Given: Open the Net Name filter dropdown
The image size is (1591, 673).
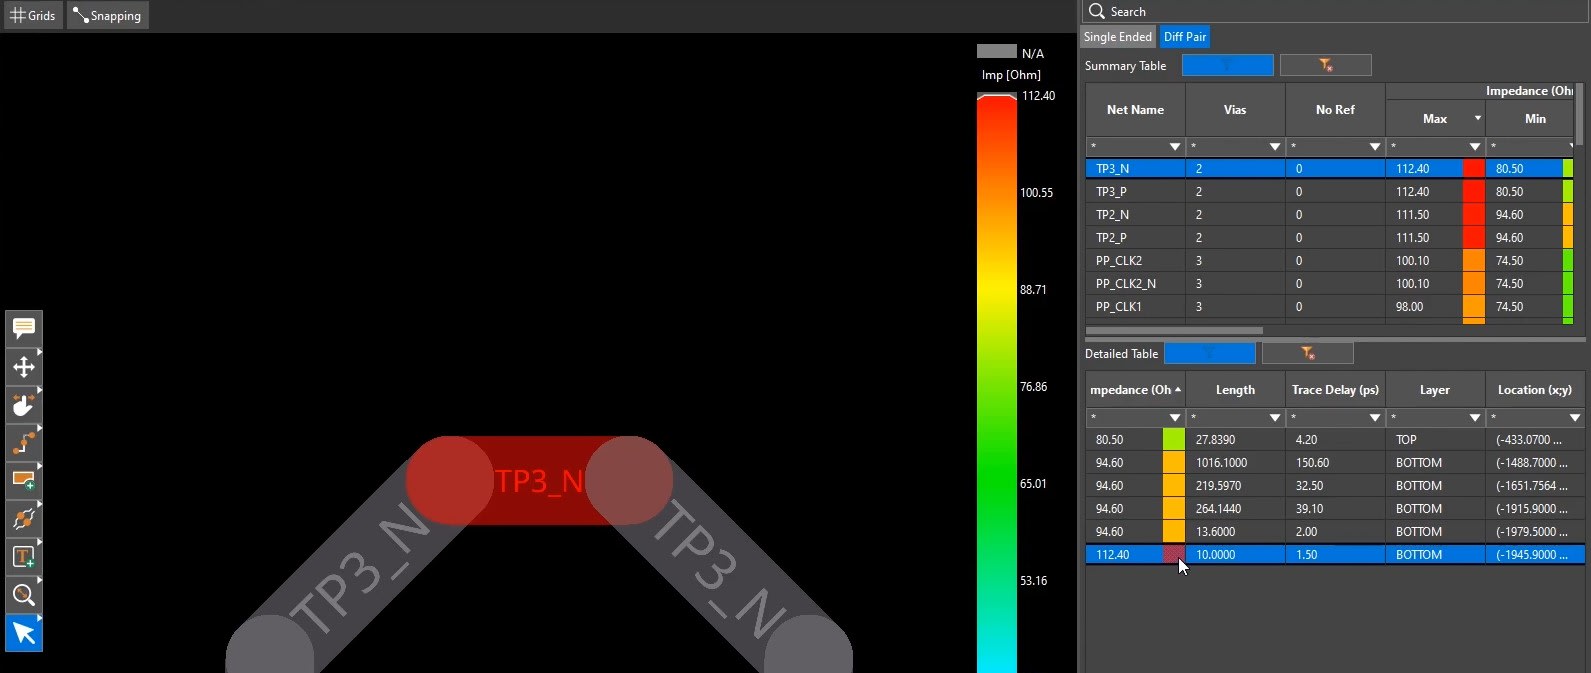Looking at the screenshot, I should coord(1175,147).
